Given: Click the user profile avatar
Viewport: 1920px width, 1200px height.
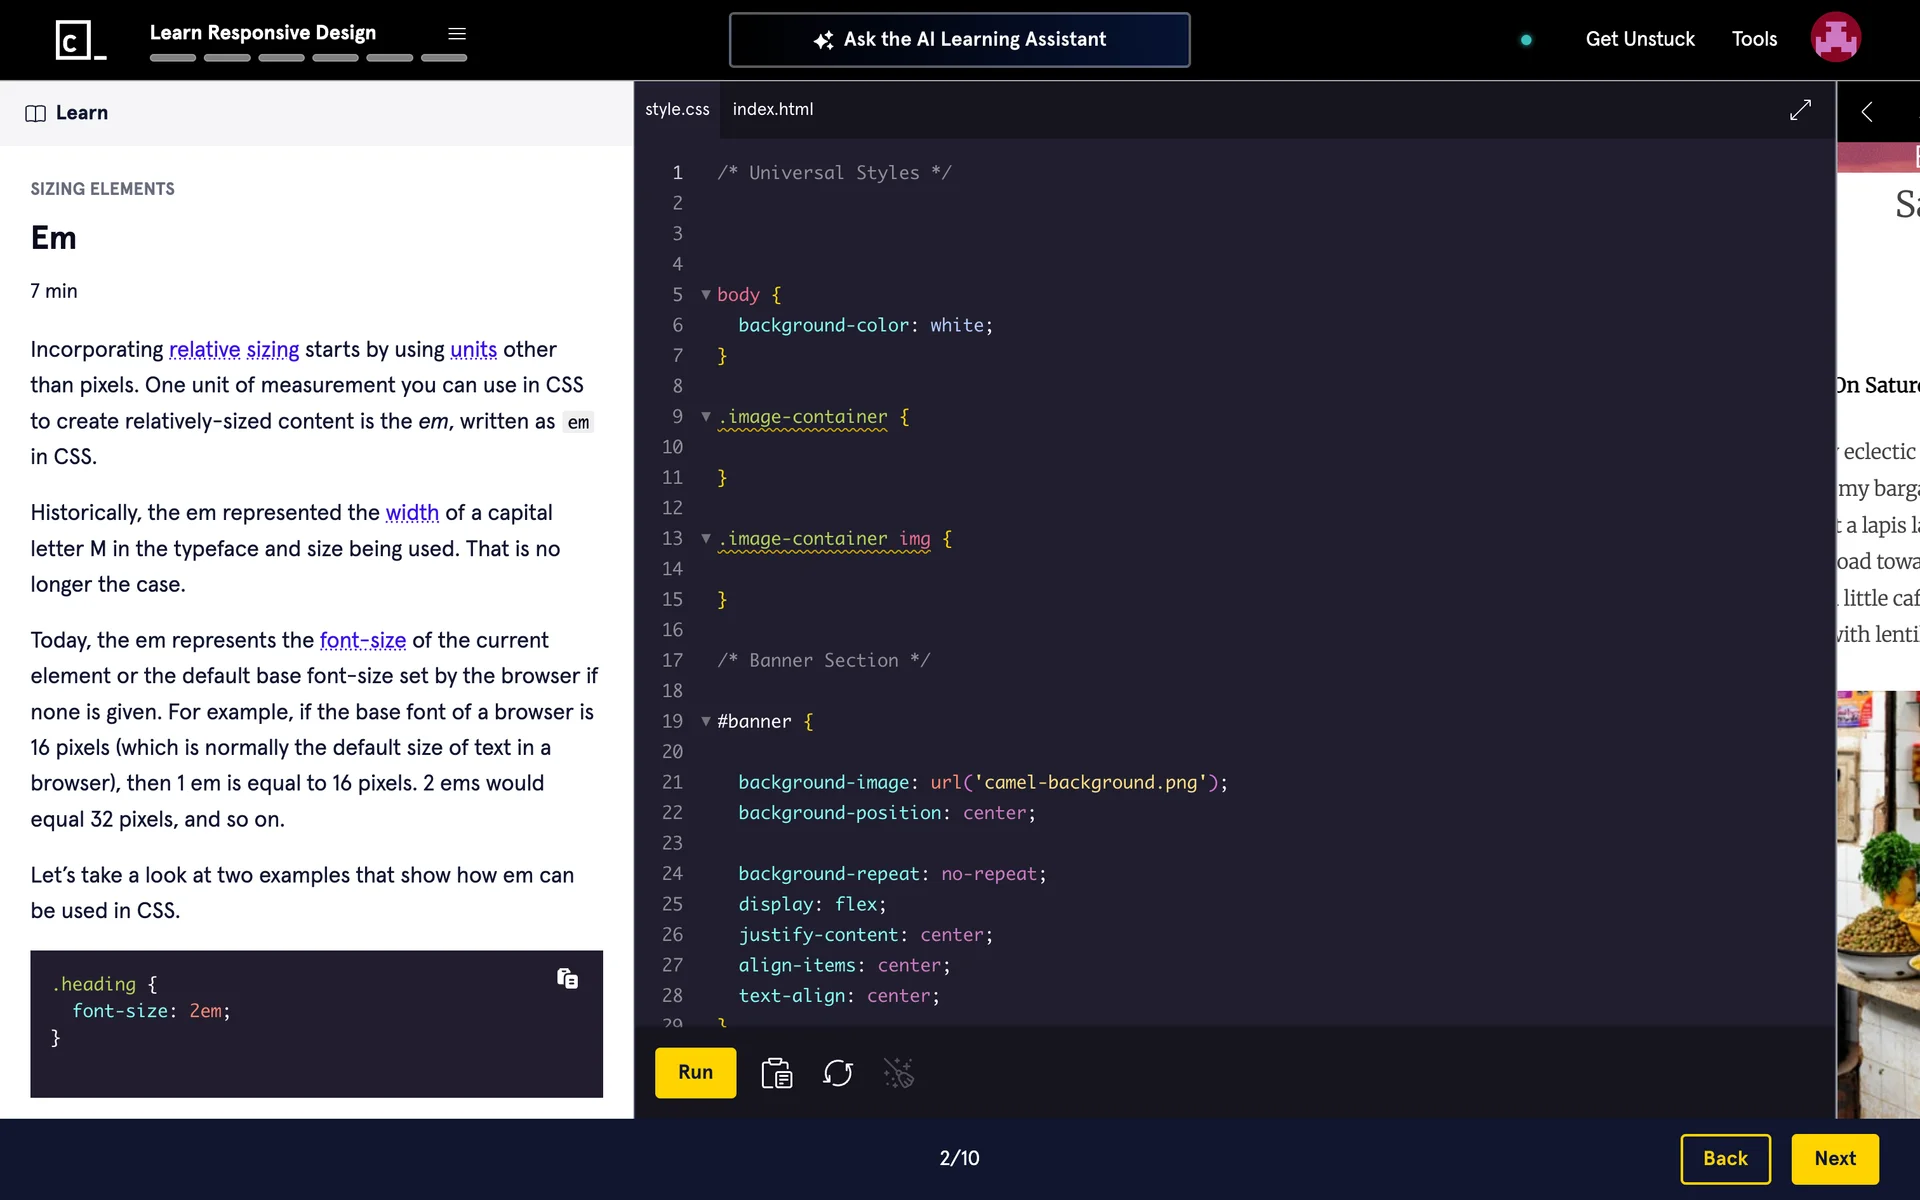Looking at the screenshot, I should 1835,38.
